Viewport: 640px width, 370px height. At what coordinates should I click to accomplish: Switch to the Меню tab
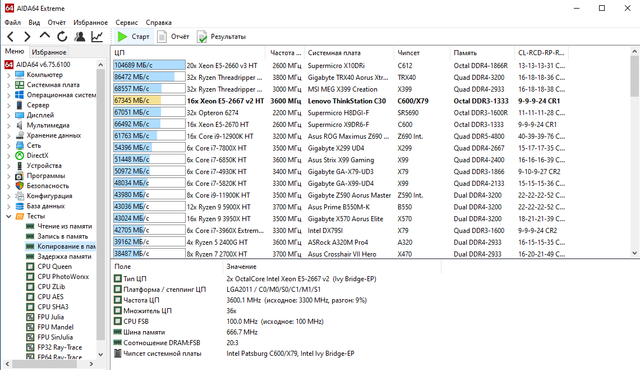point(15,51)
